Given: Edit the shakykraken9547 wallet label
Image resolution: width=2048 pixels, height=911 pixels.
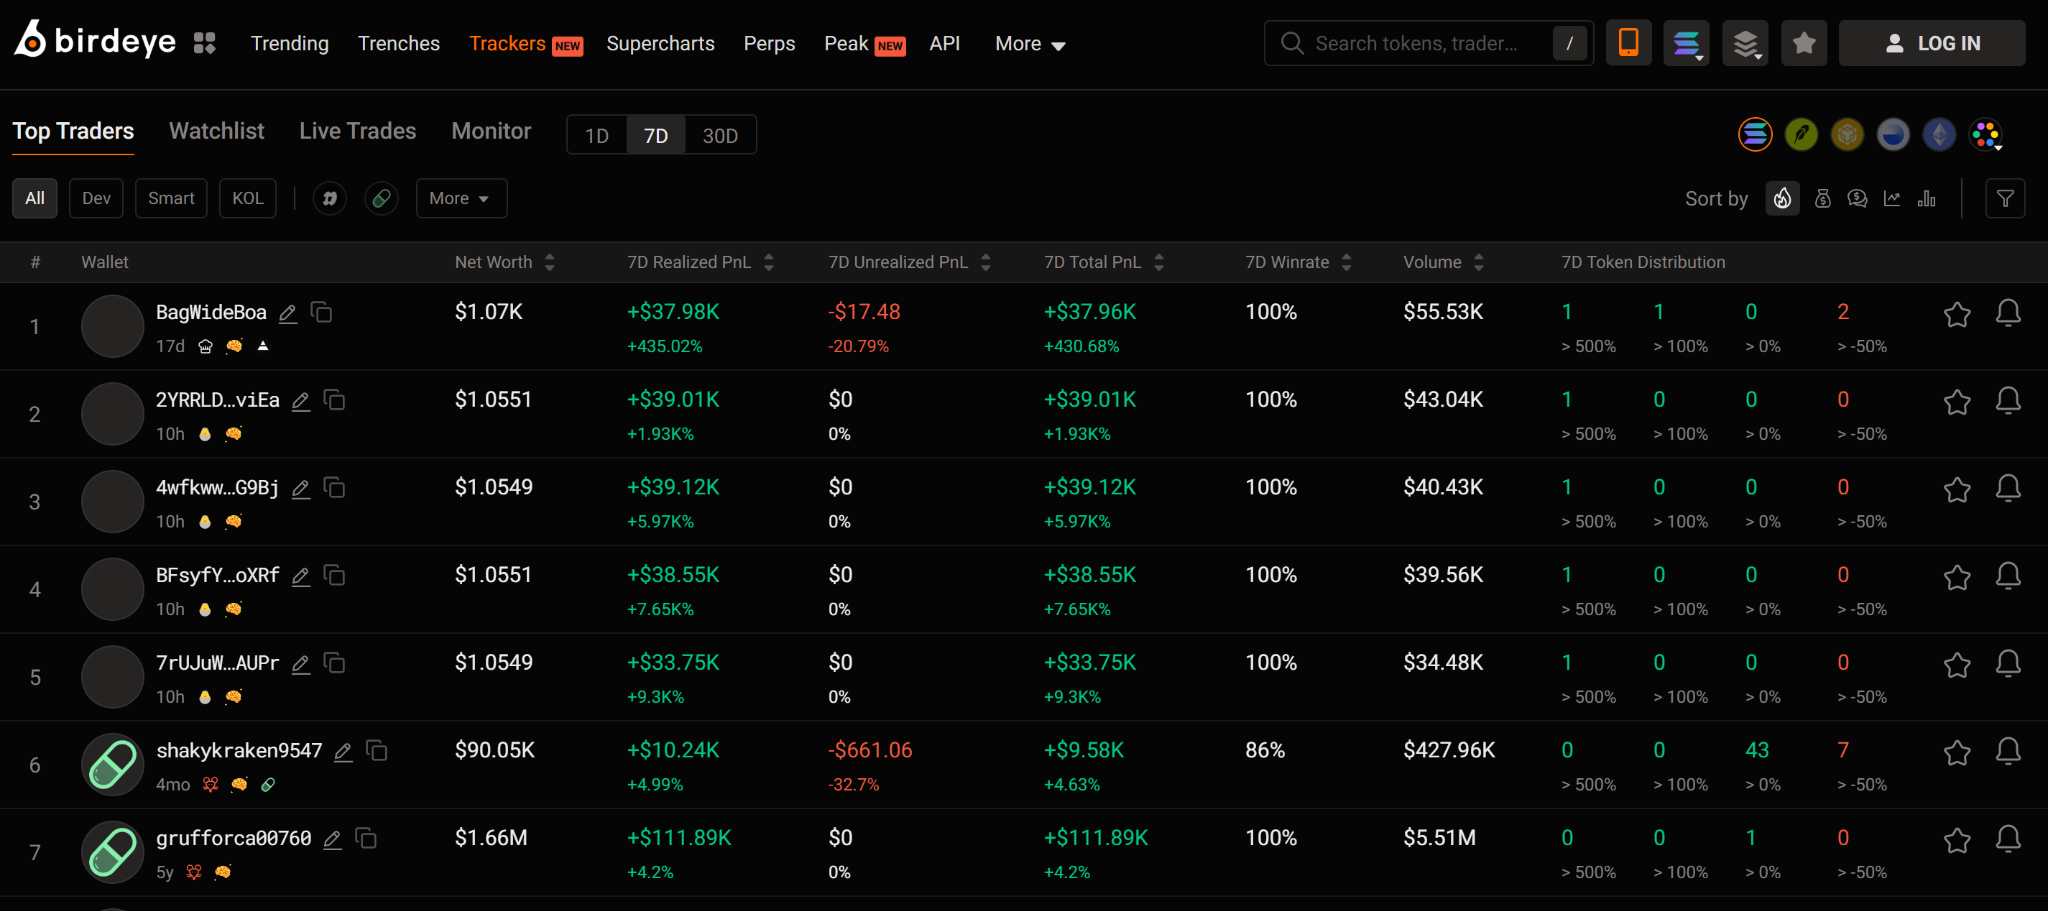Looking at the screenshot, I should (x=343, y=751).
